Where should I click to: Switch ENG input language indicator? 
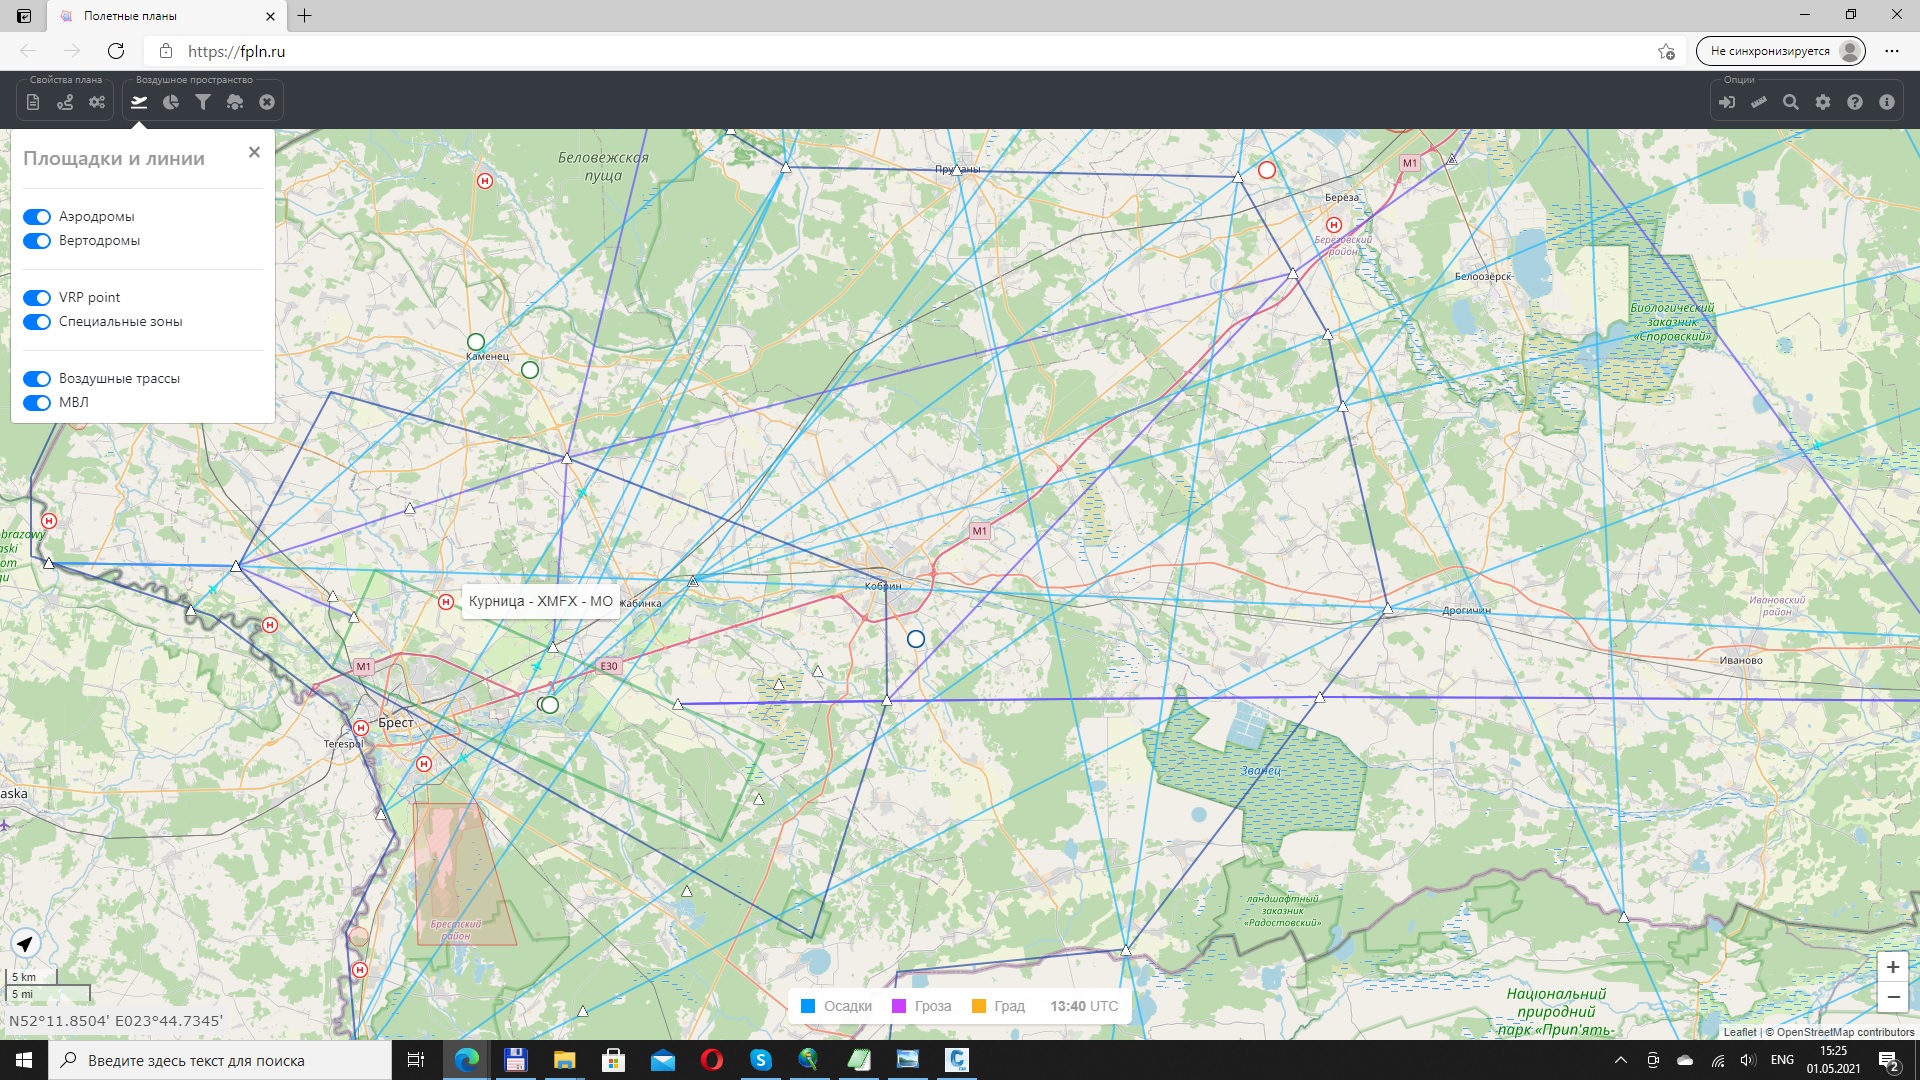(1782, 1060)
